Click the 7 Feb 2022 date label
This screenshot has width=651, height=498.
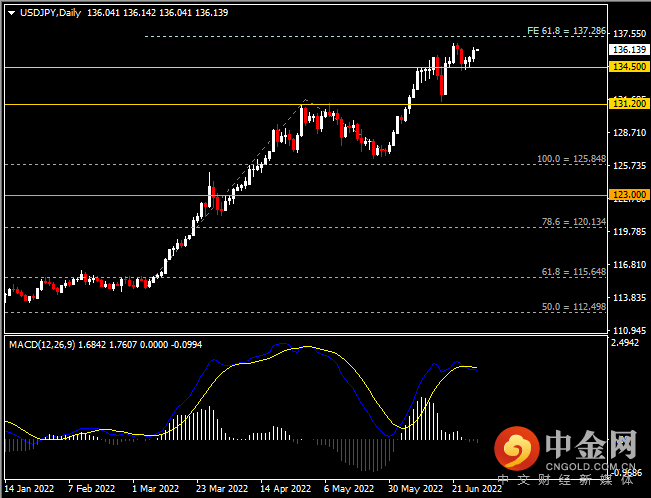(91, 488)
